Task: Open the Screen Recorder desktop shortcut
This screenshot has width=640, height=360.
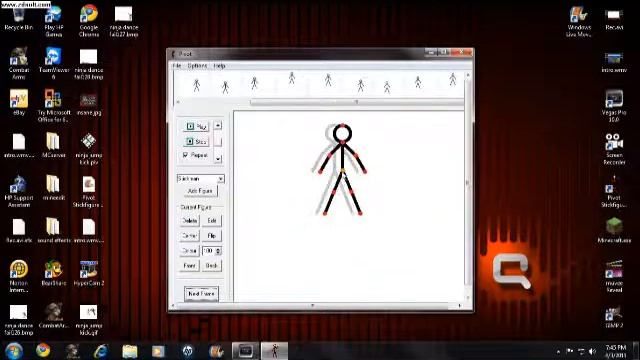Action: [614, 149]
